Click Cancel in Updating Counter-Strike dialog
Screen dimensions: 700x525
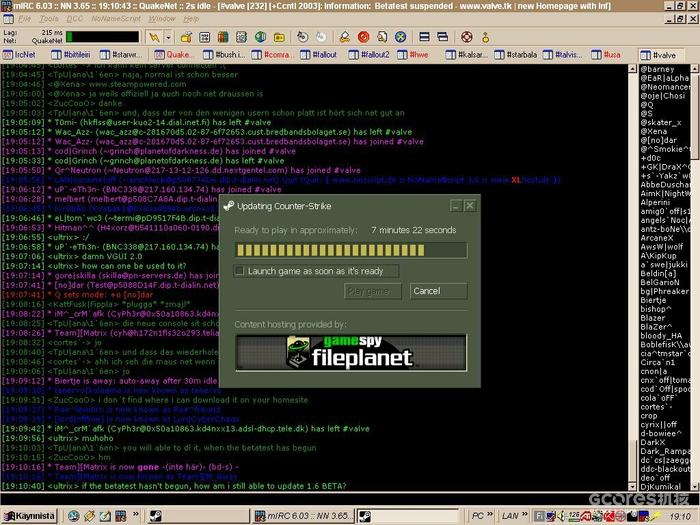point(438,291)
